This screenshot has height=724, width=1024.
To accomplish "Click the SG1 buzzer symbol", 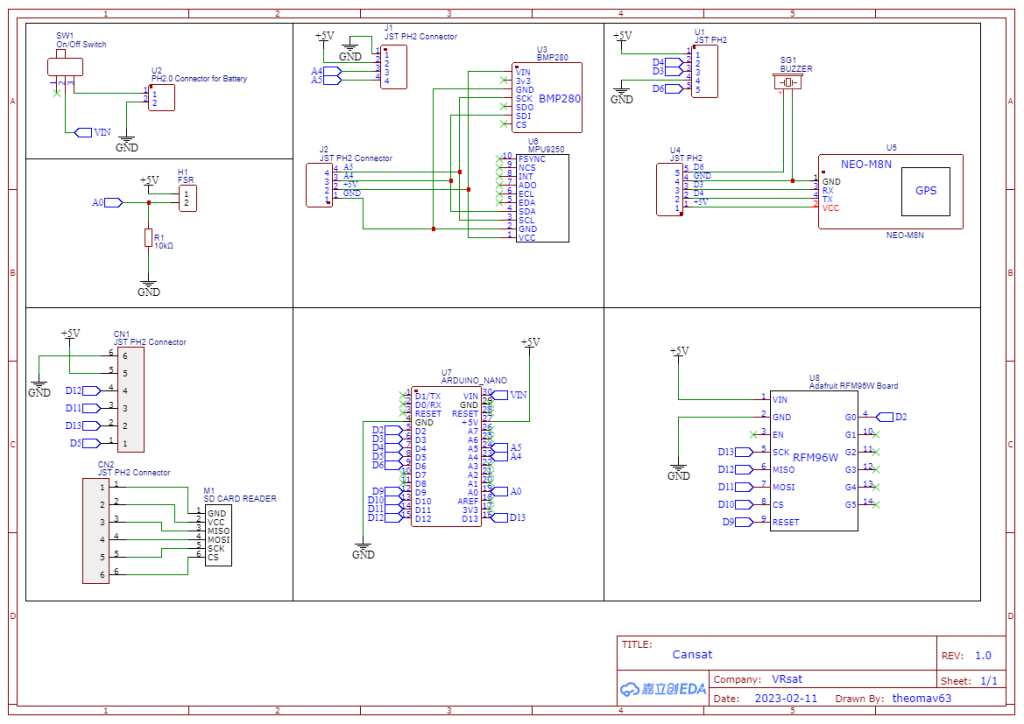I will click(x=788, y=83).
